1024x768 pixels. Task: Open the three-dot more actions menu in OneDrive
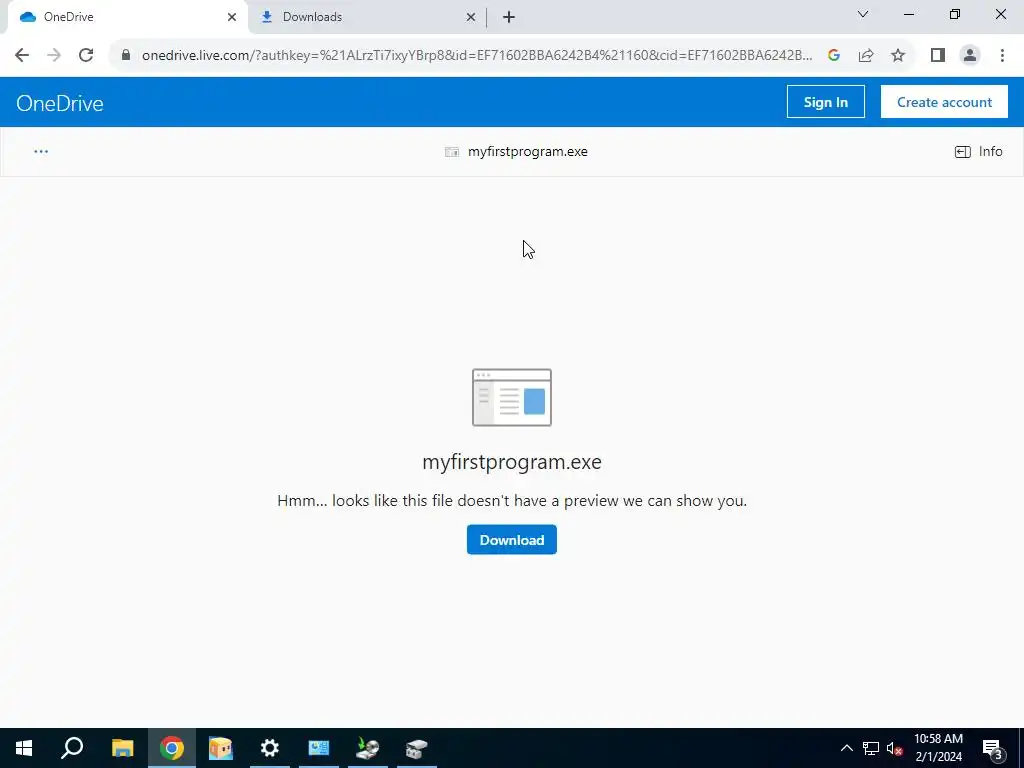pyautogui.click(x=41, y=152)
